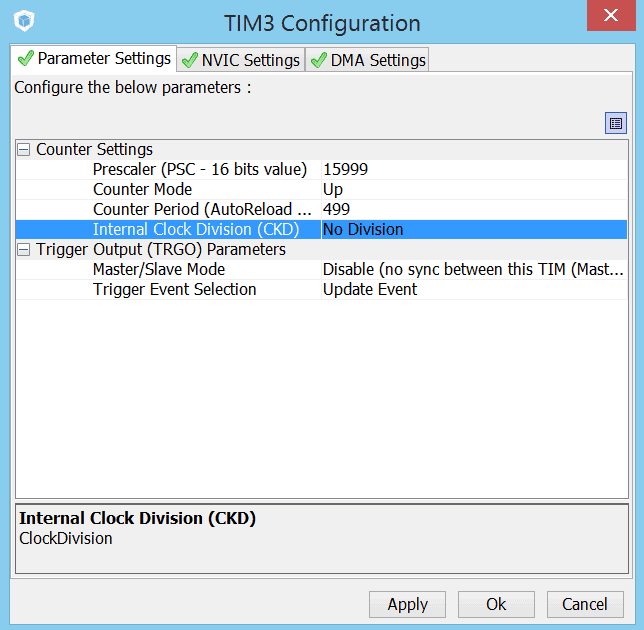Collapse the Trigger Output (TRGO) Parameters group

(x=24, y=250)
